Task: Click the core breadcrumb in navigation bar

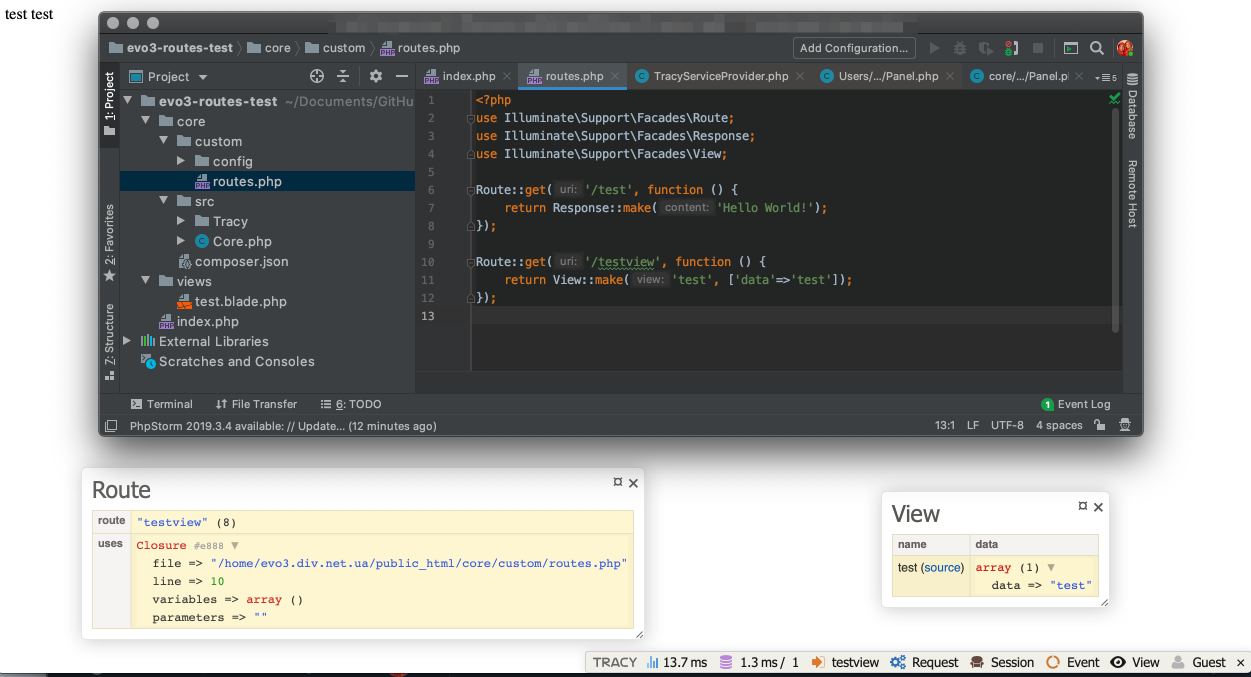Action: click(269, 48)
